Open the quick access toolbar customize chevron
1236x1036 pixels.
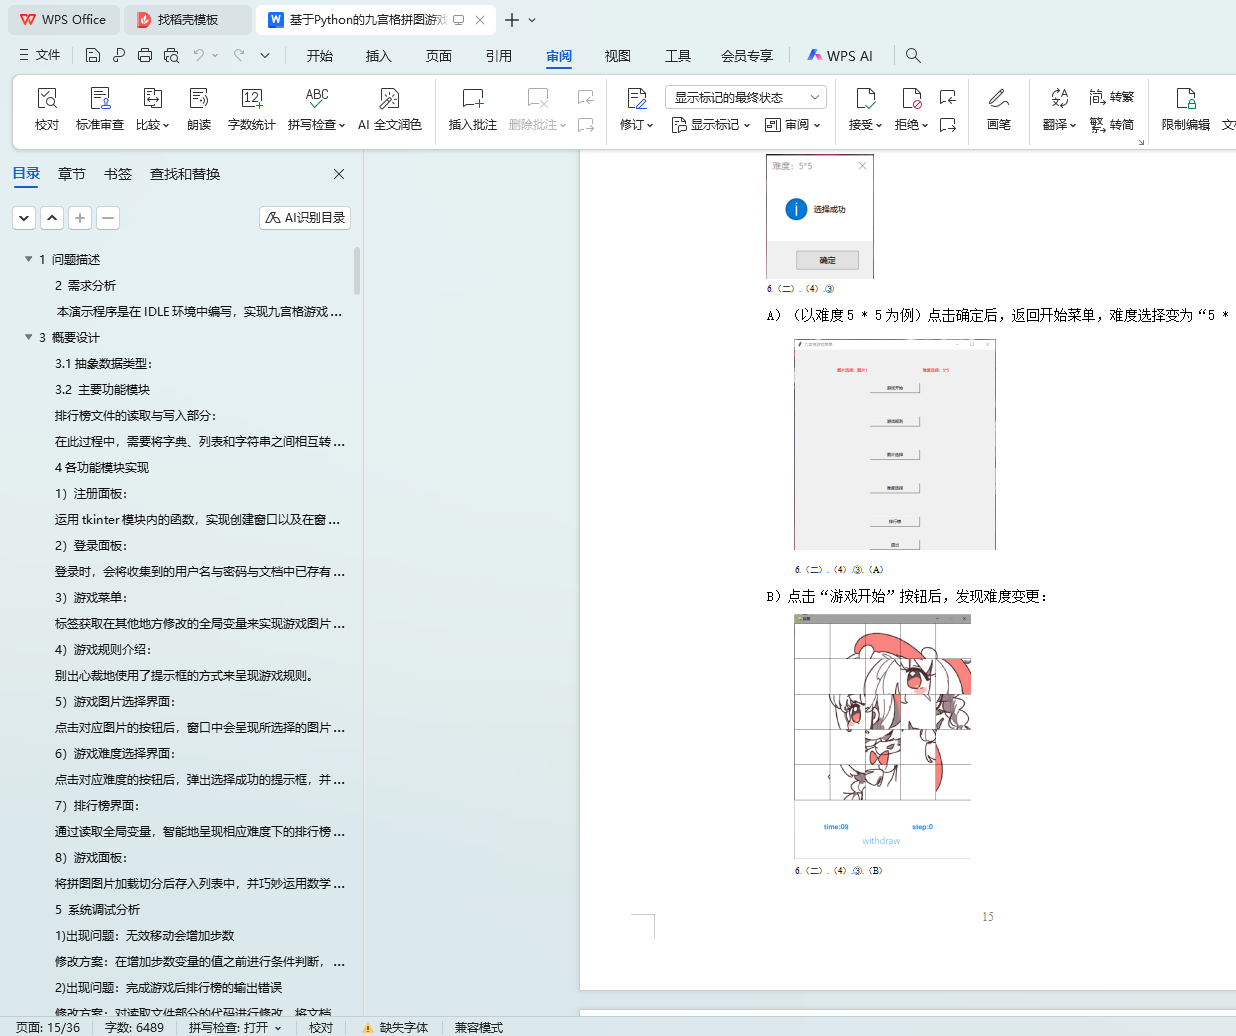click(265, 55)
